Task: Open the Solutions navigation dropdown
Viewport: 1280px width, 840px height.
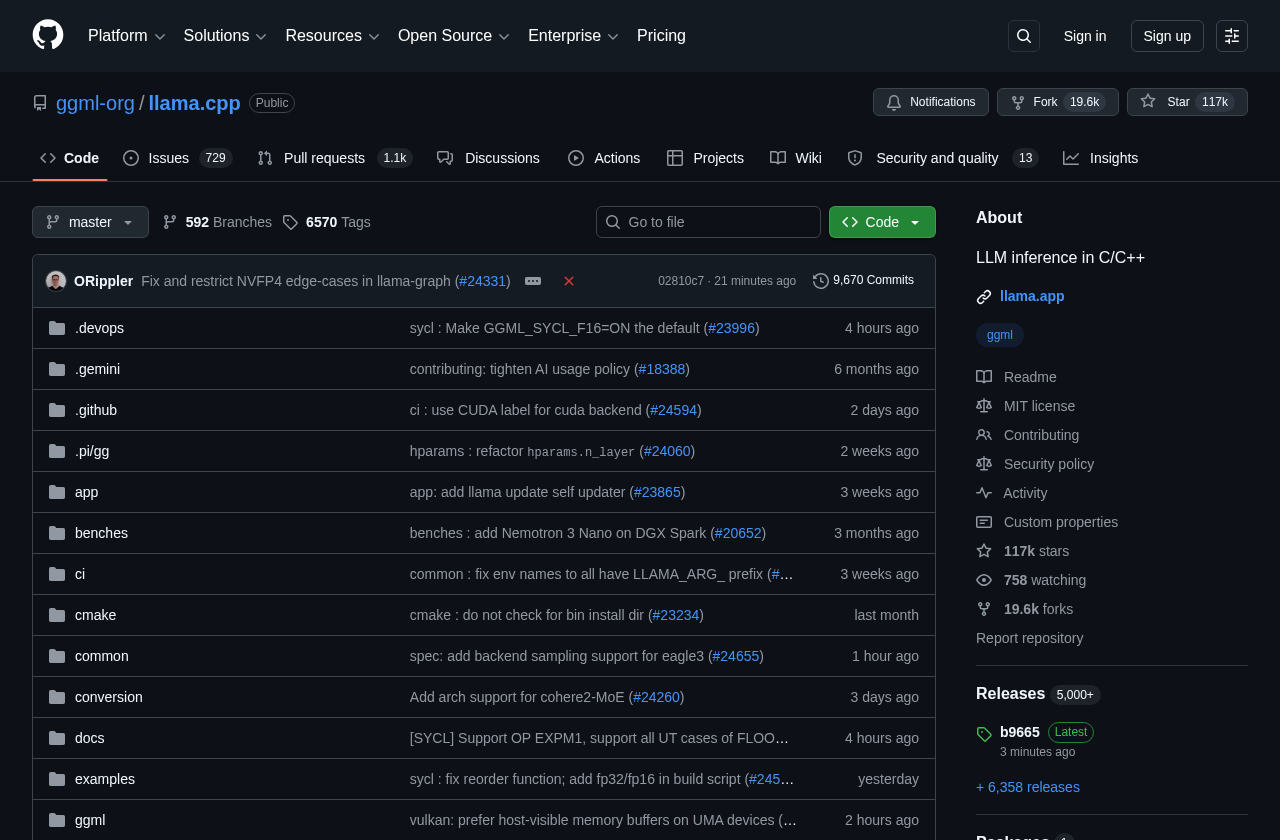Action: coord(225,36)
